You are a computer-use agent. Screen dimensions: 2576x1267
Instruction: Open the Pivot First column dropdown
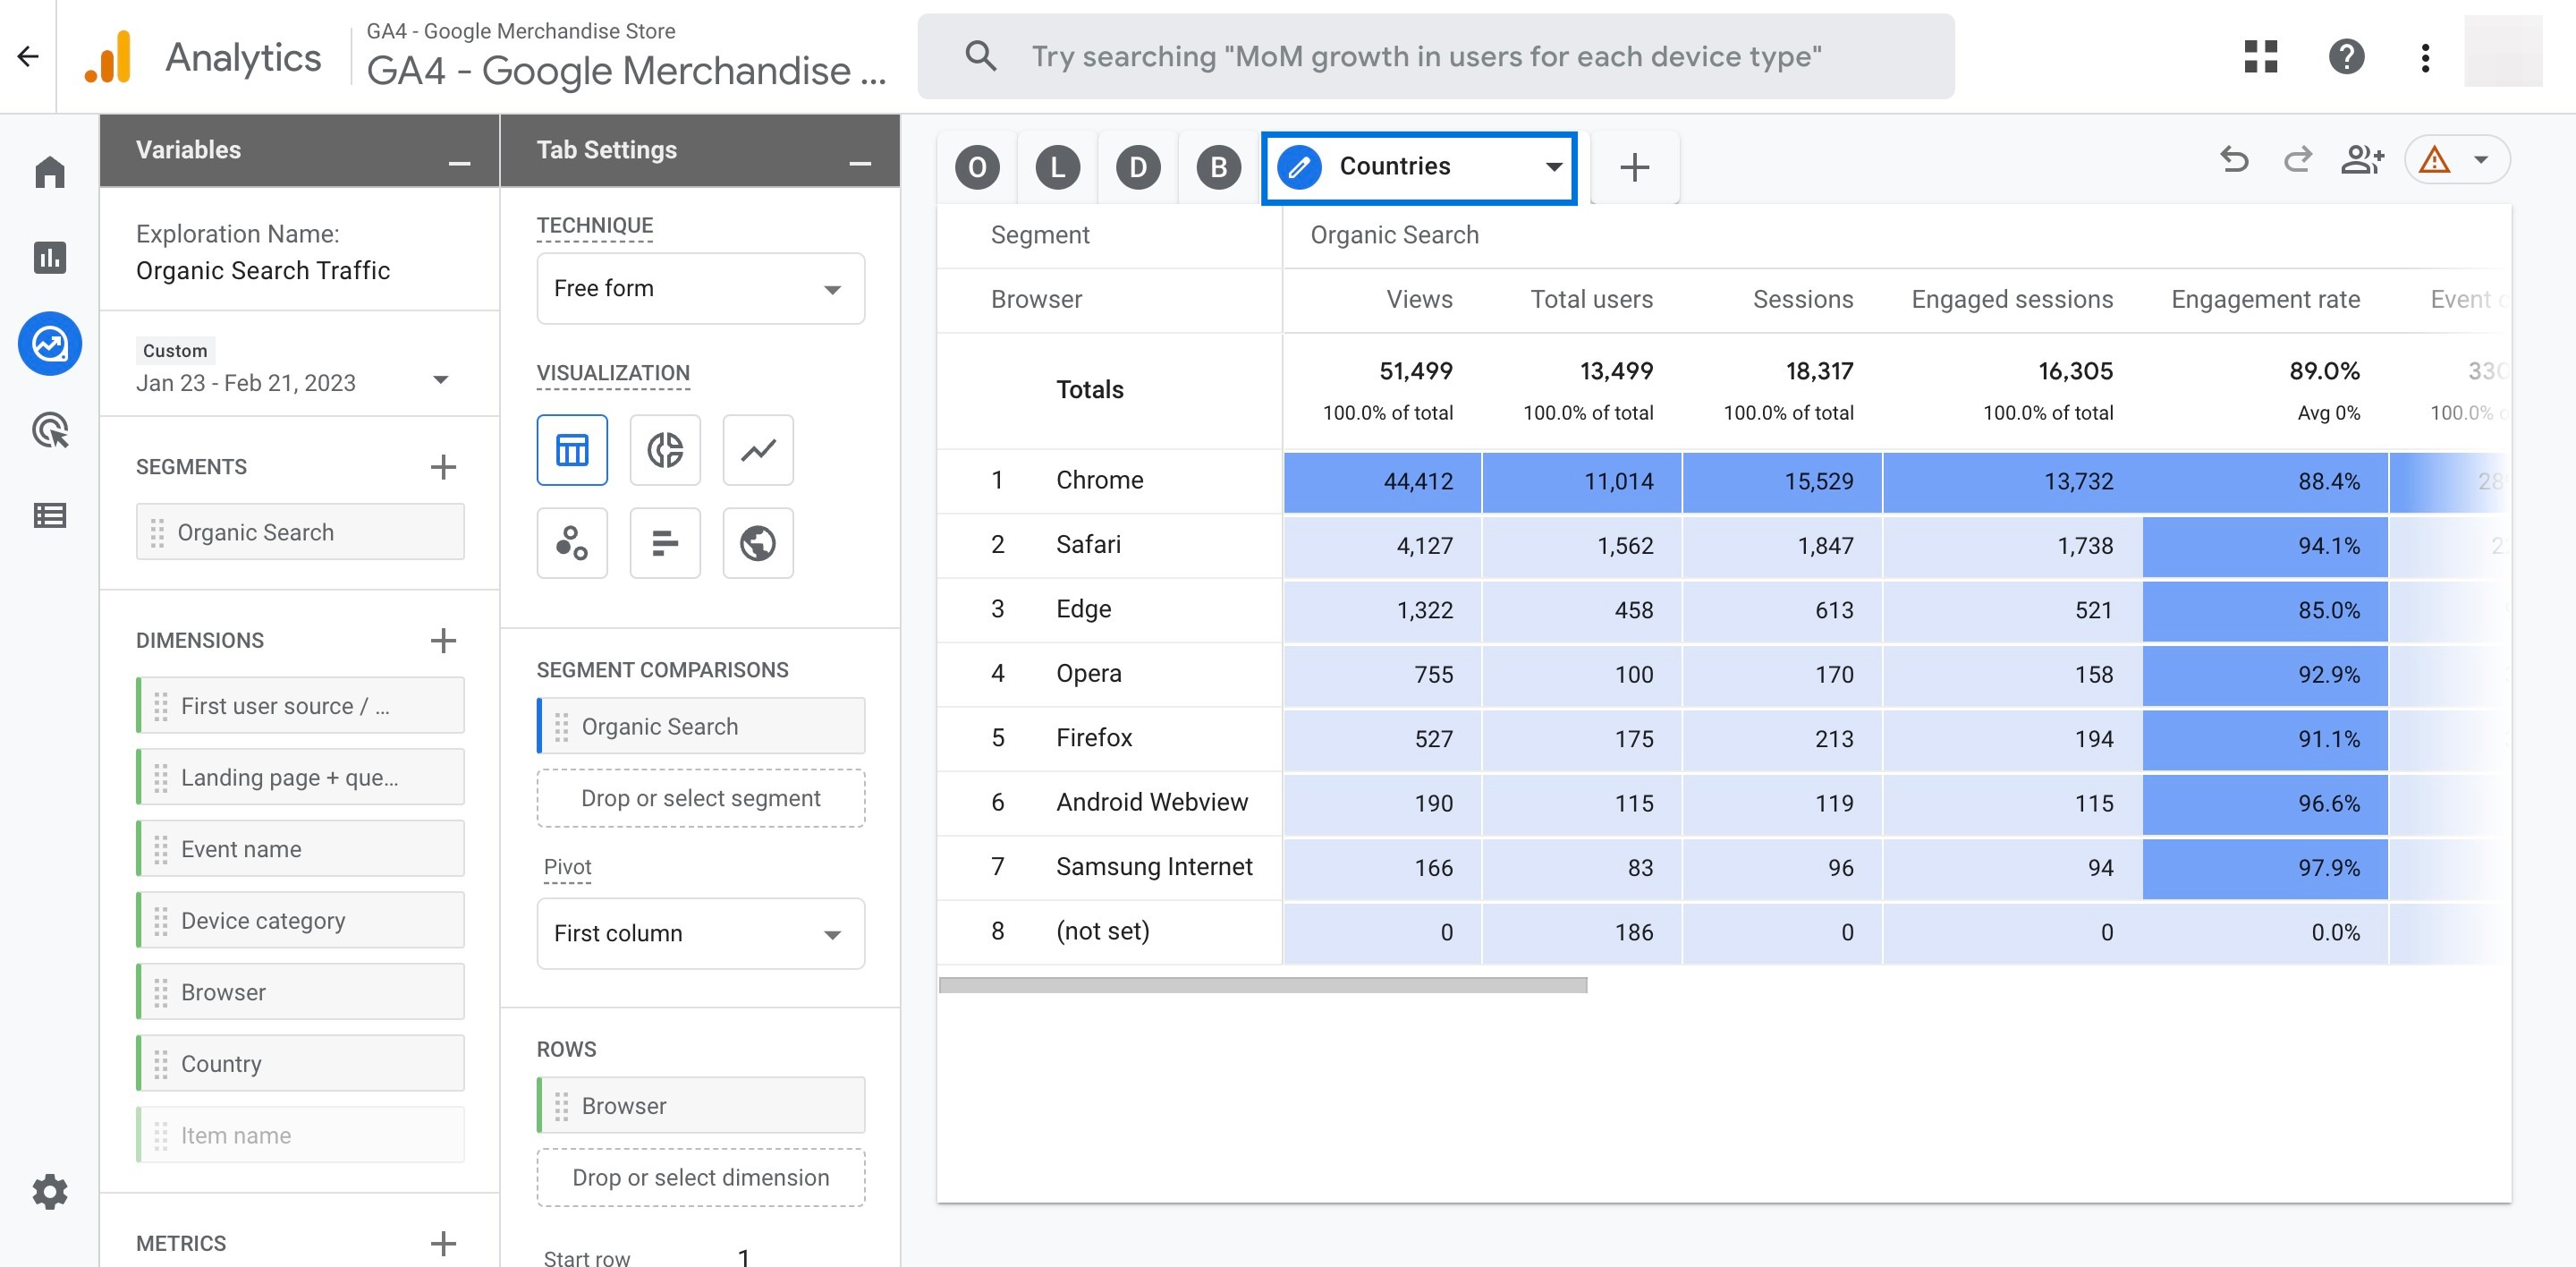[x=700, y=933]
